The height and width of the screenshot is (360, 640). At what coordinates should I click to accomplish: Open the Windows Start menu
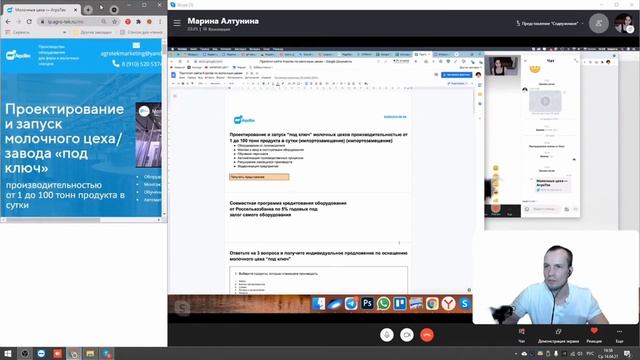(x=8, y=353)
